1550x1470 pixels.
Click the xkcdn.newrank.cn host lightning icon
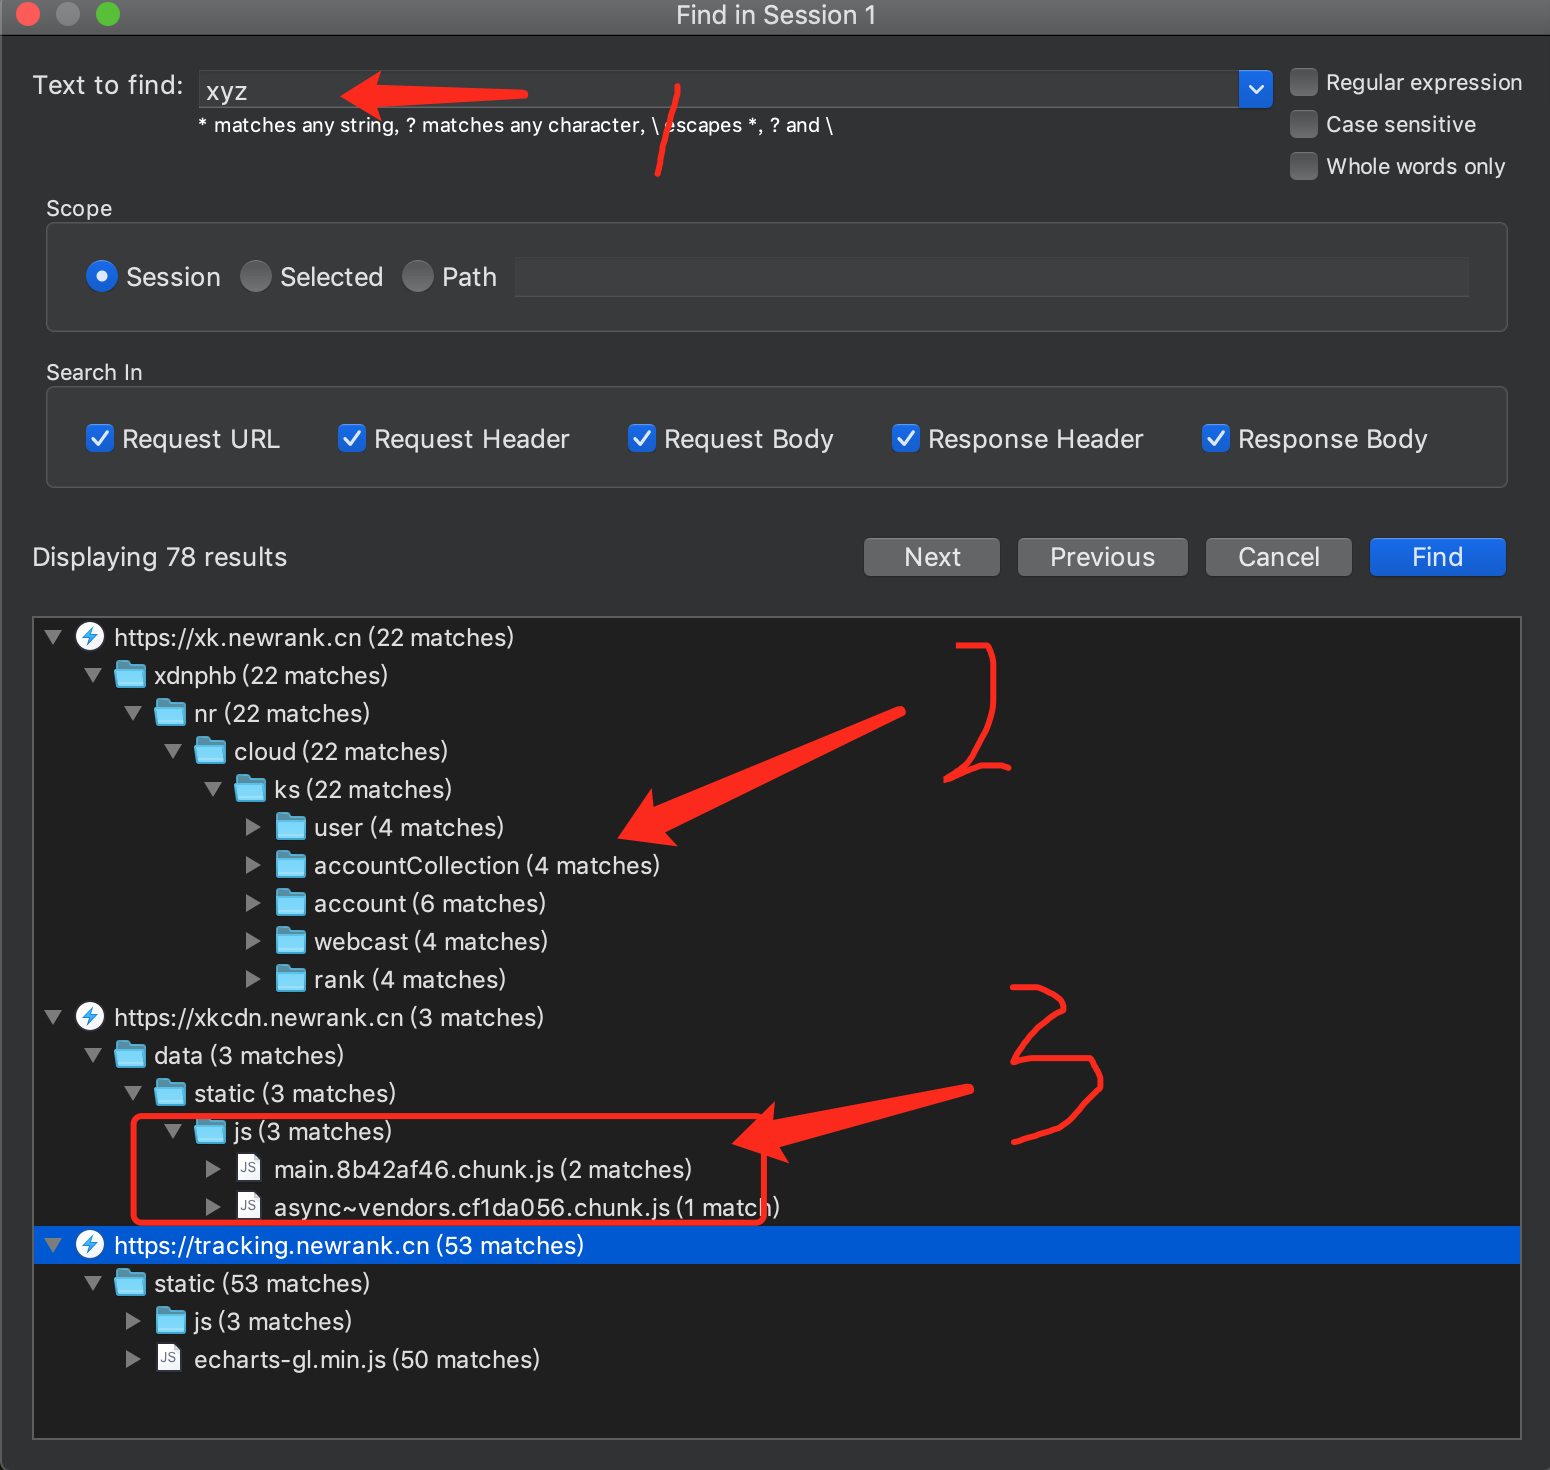pos(90,1016)
